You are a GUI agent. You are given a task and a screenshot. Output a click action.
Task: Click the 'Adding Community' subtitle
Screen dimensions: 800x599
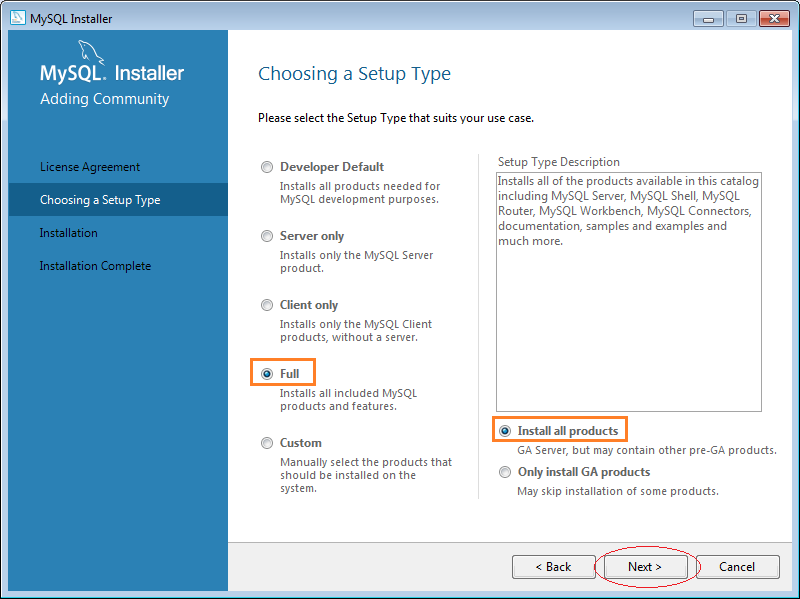105,99
